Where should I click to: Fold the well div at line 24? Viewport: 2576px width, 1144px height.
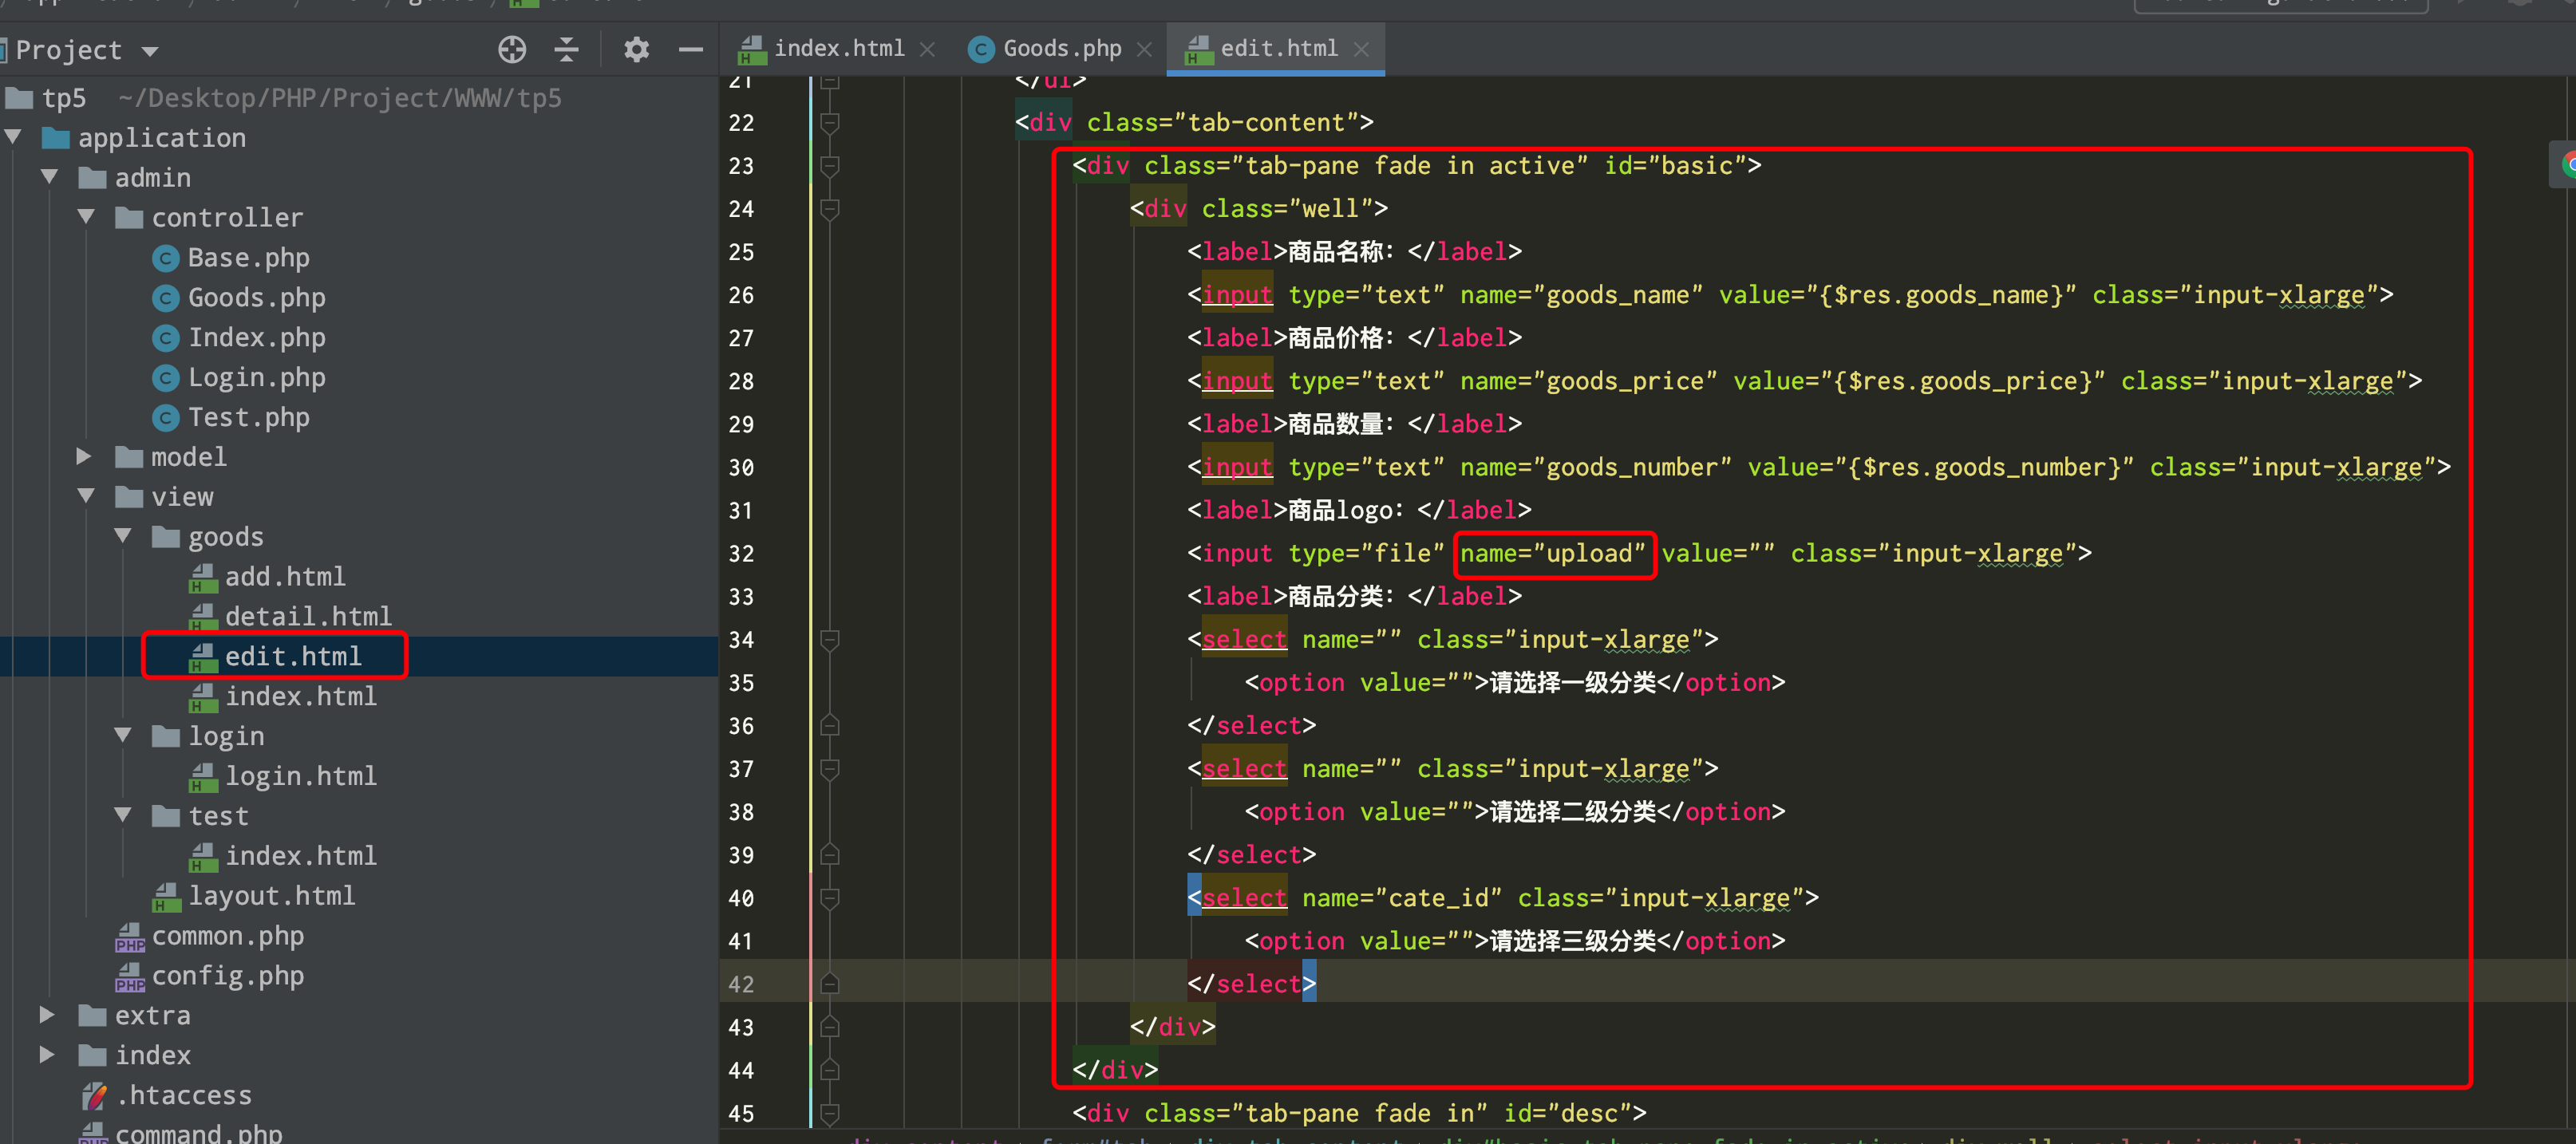(829, 209)
